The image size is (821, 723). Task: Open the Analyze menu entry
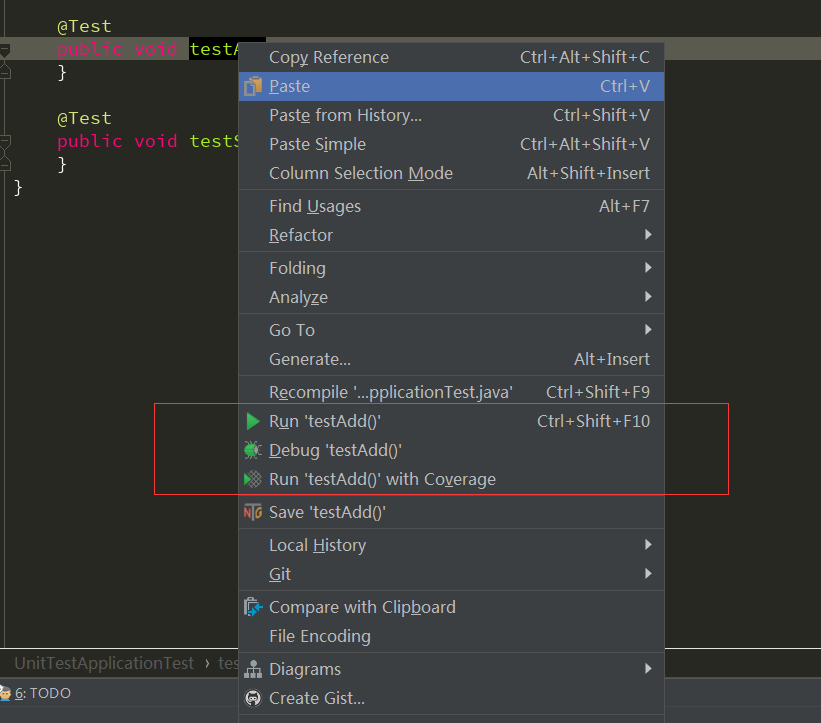(x=451, y=297)
